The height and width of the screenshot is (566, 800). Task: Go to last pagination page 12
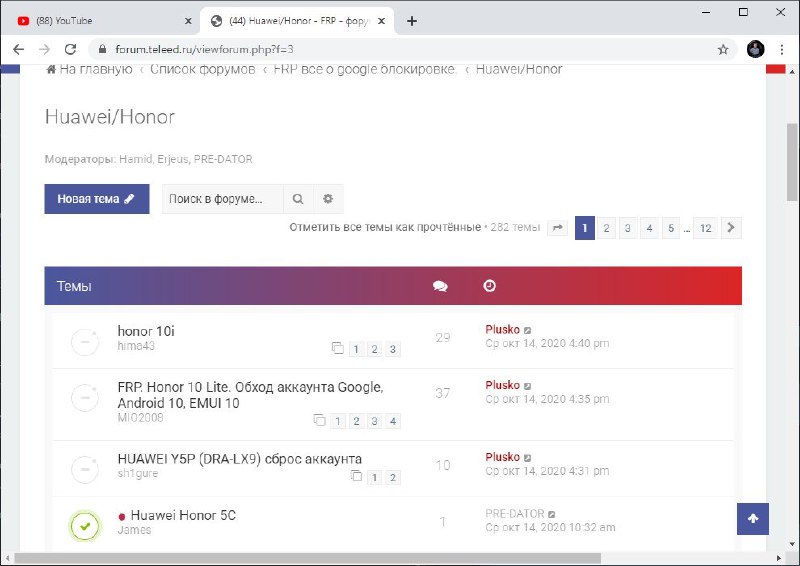click(x=706, y=228)
